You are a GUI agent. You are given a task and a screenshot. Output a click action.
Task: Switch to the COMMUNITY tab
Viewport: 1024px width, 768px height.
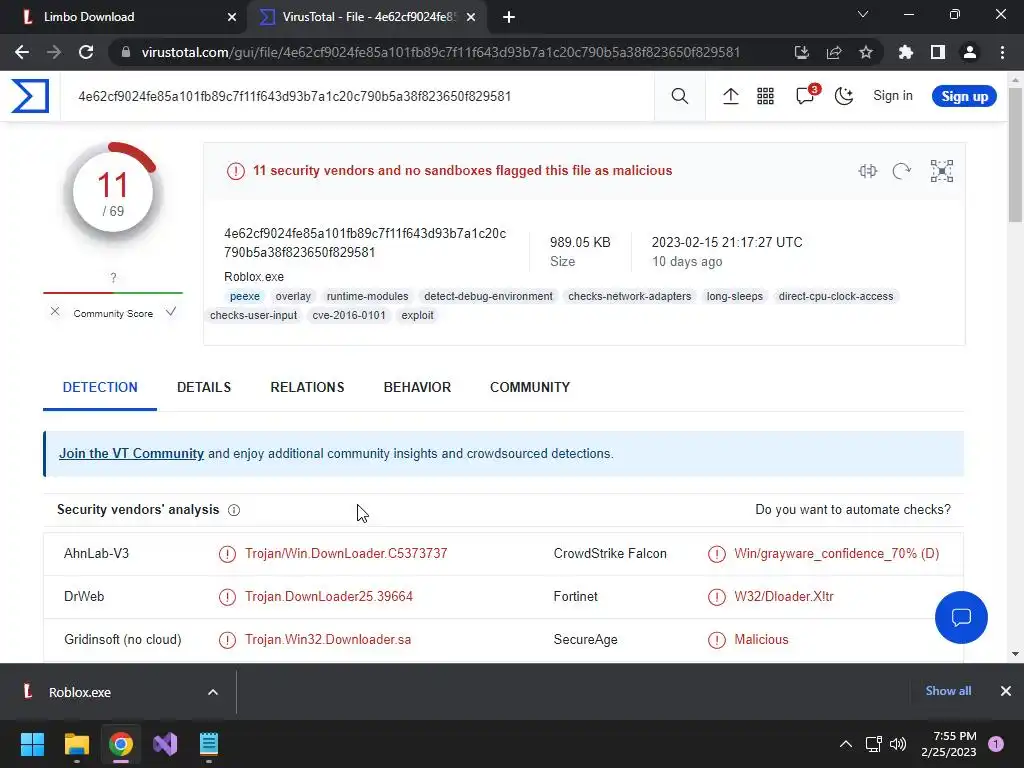pyautogui.click(x=530, y=387)
